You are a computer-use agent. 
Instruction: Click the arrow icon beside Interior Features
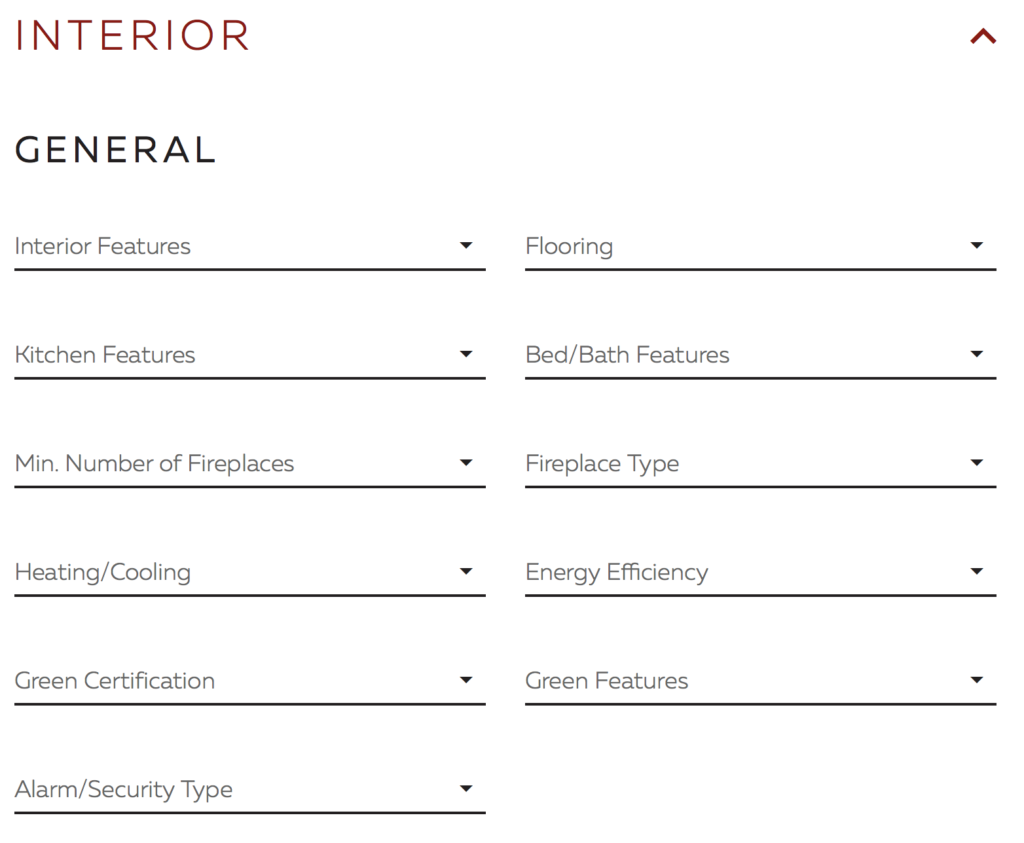pyautogui.click(x=466, y=246)
